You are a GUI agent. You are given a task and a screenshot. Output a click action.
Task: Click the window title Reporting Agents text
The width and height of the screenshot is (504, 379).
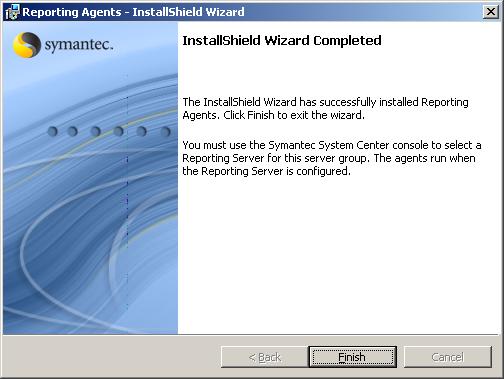[x=72, y=12]
